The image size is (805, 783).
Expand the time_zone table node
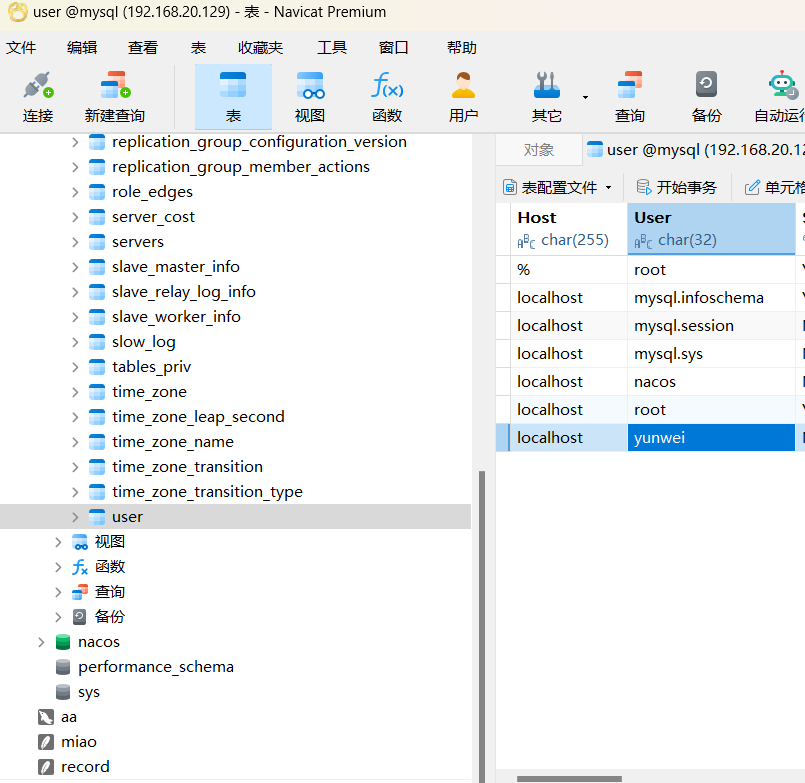click(x=75, y=392)
